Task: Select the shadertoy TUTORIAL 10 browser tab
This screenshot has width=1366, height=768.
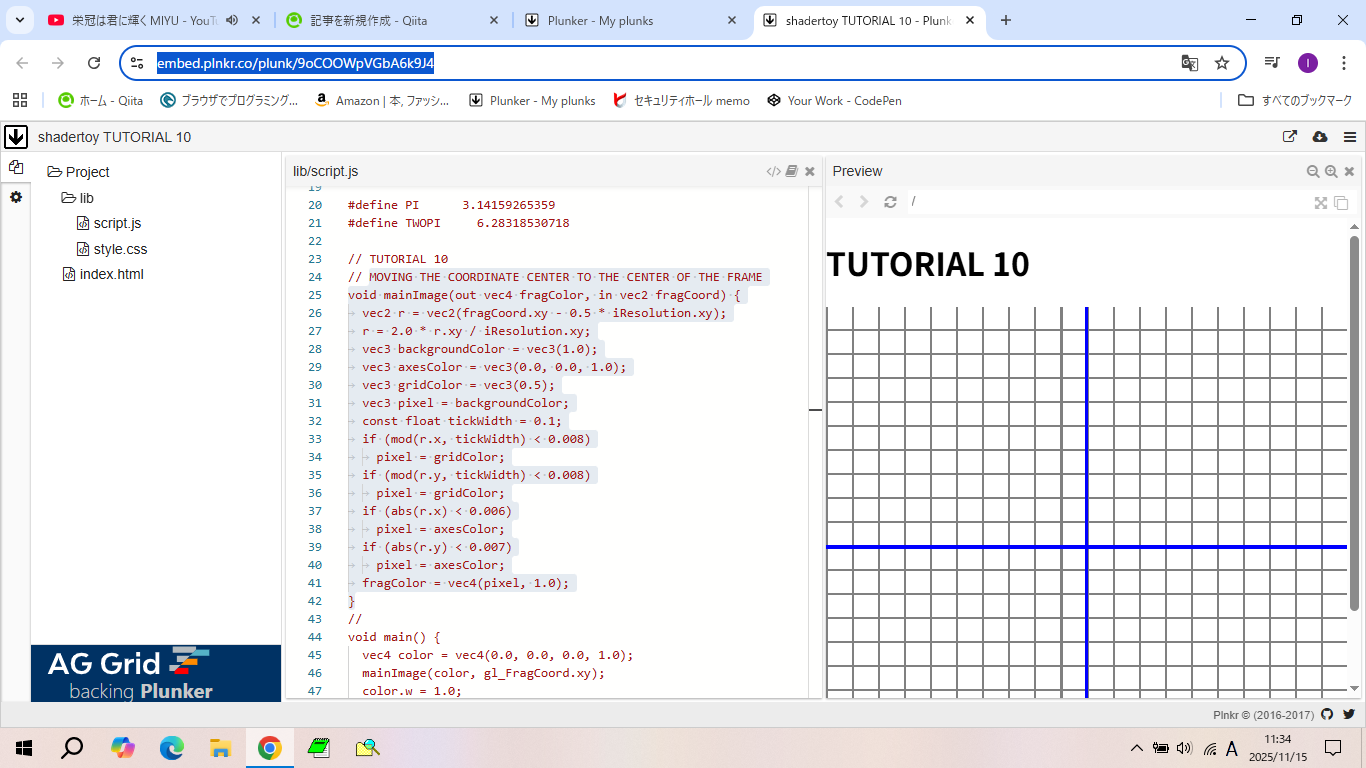Action: point(870,20)
